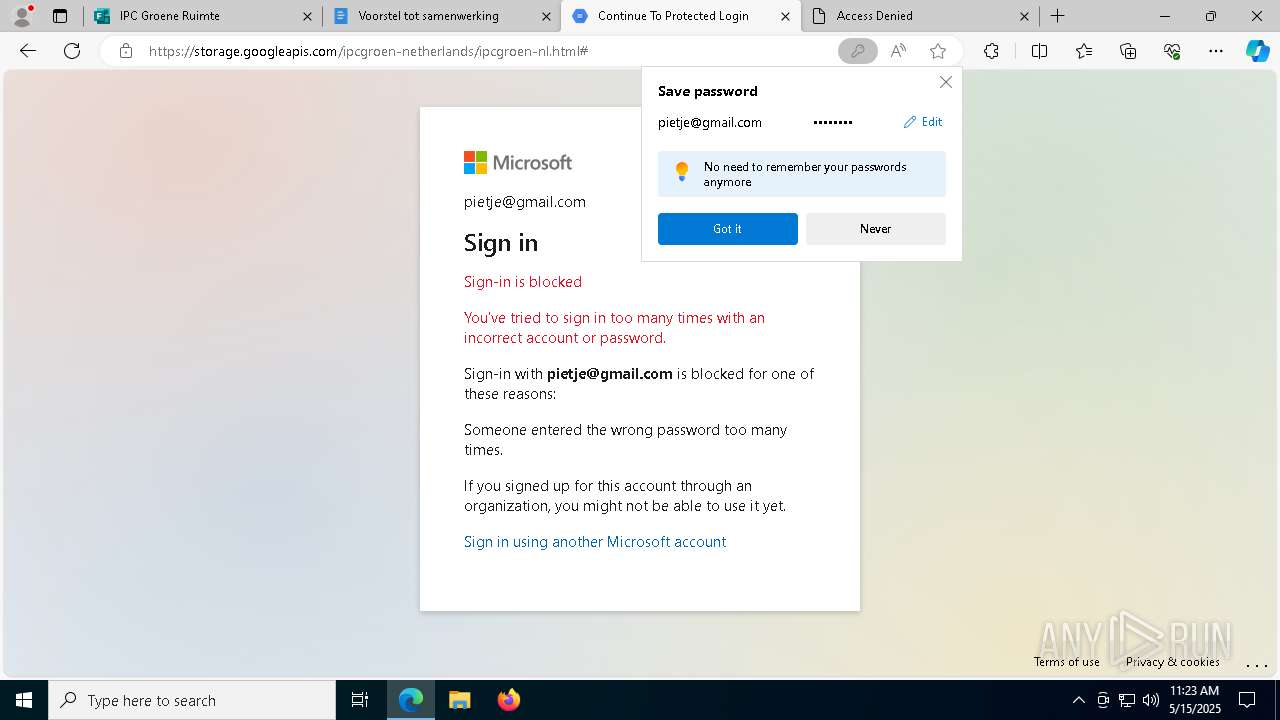Confirm with the Got it button
The image size is (1280, 720).
[728, 229]
